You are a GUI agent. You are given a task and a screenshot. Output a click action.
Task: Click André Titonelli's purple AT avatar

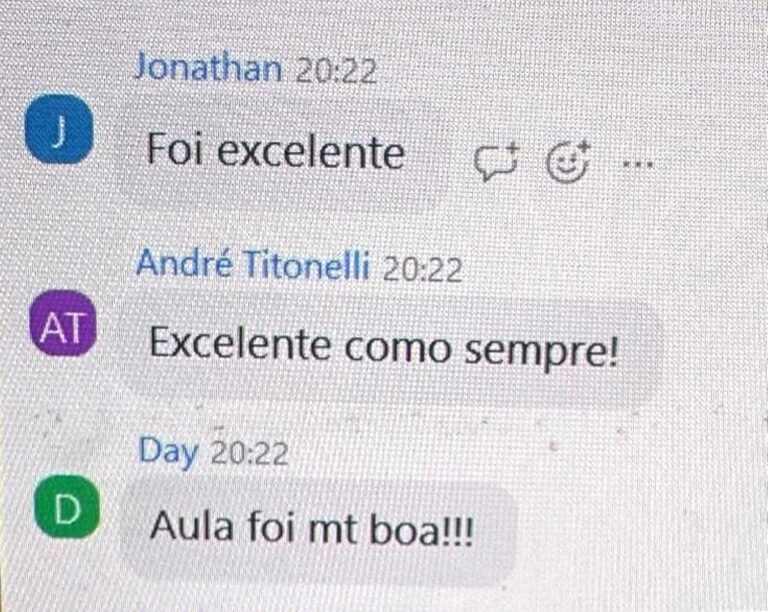(62, 324)
